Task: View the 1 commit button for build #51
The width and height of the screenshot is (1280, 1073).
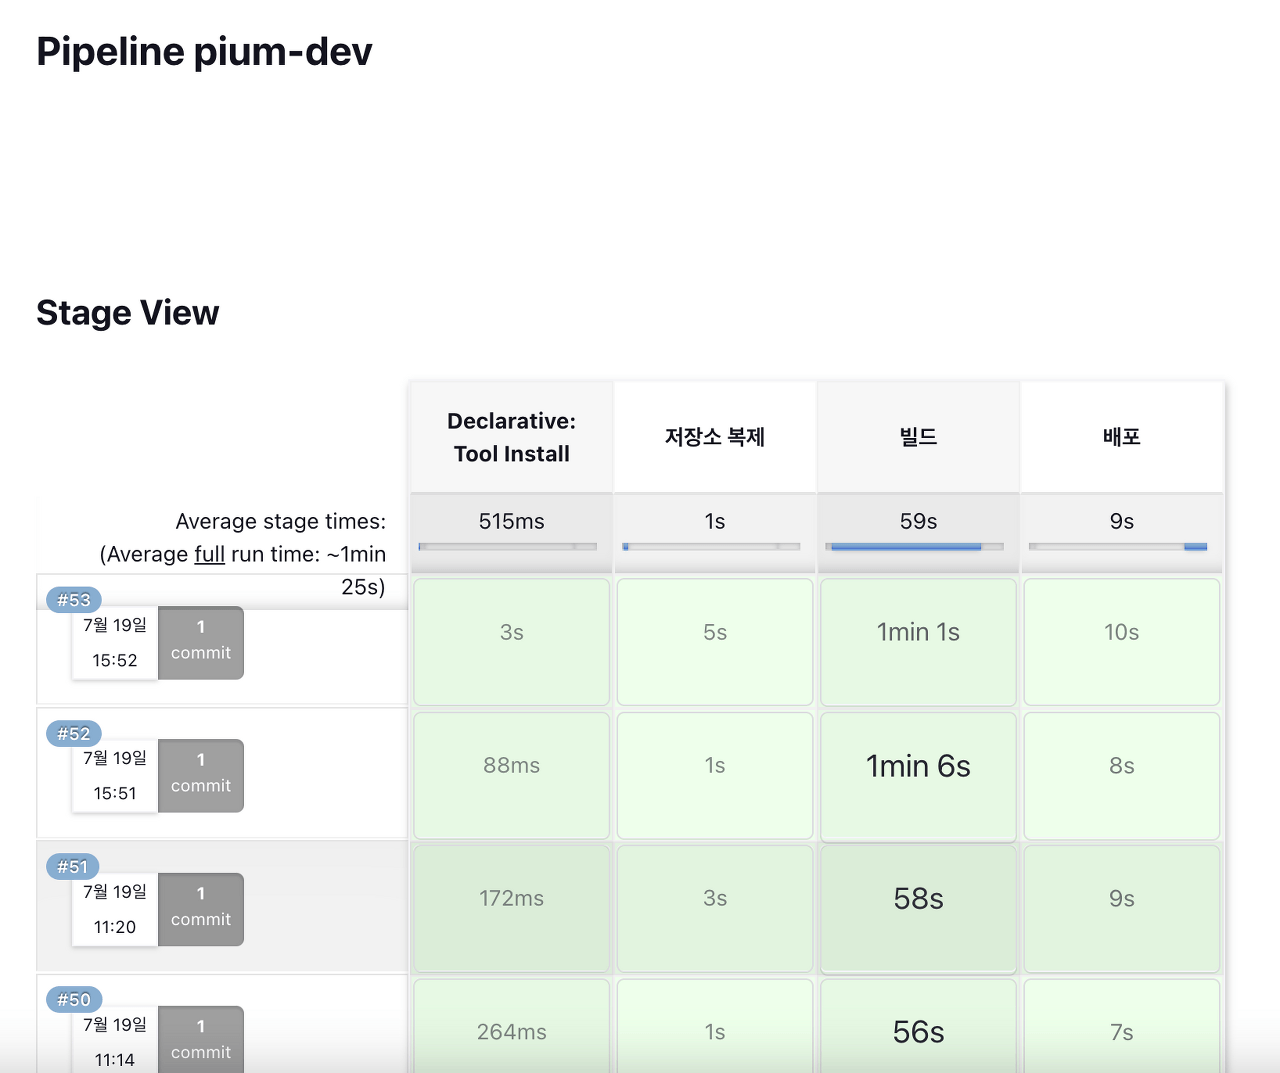Action: (201, 910)
